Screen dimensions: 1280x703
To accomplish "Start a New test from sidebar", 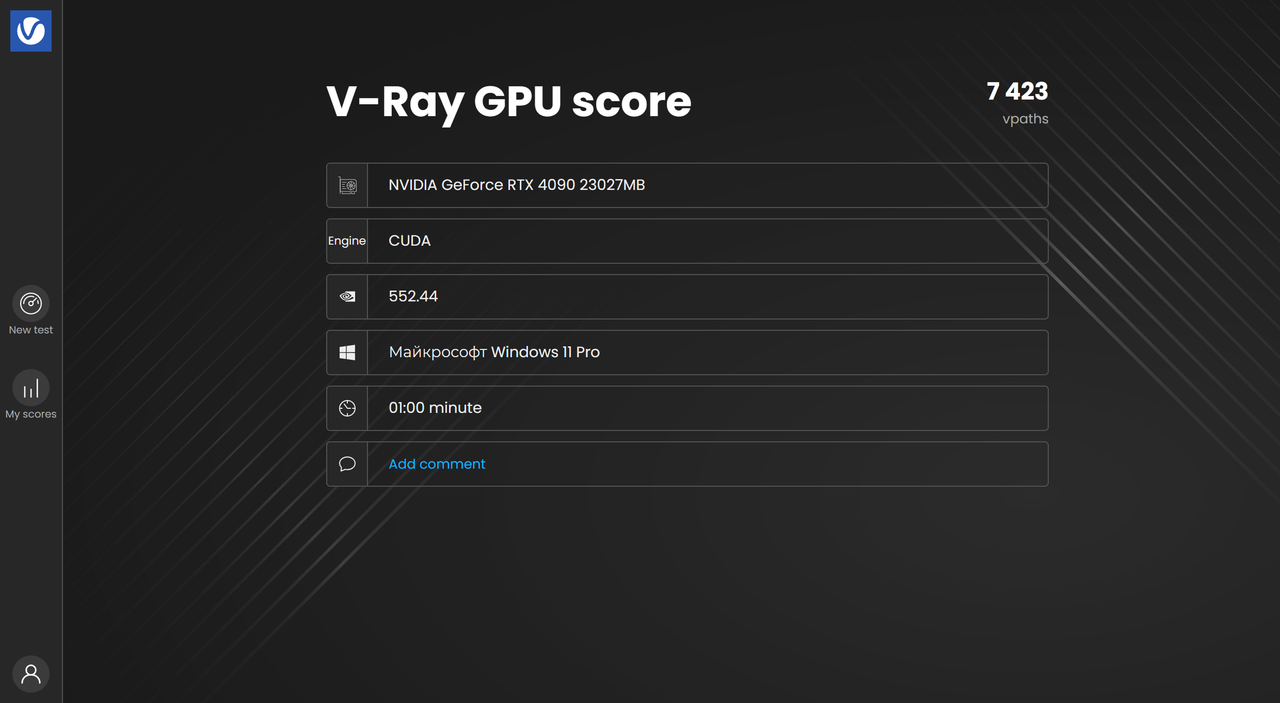I will click(31, 303).
